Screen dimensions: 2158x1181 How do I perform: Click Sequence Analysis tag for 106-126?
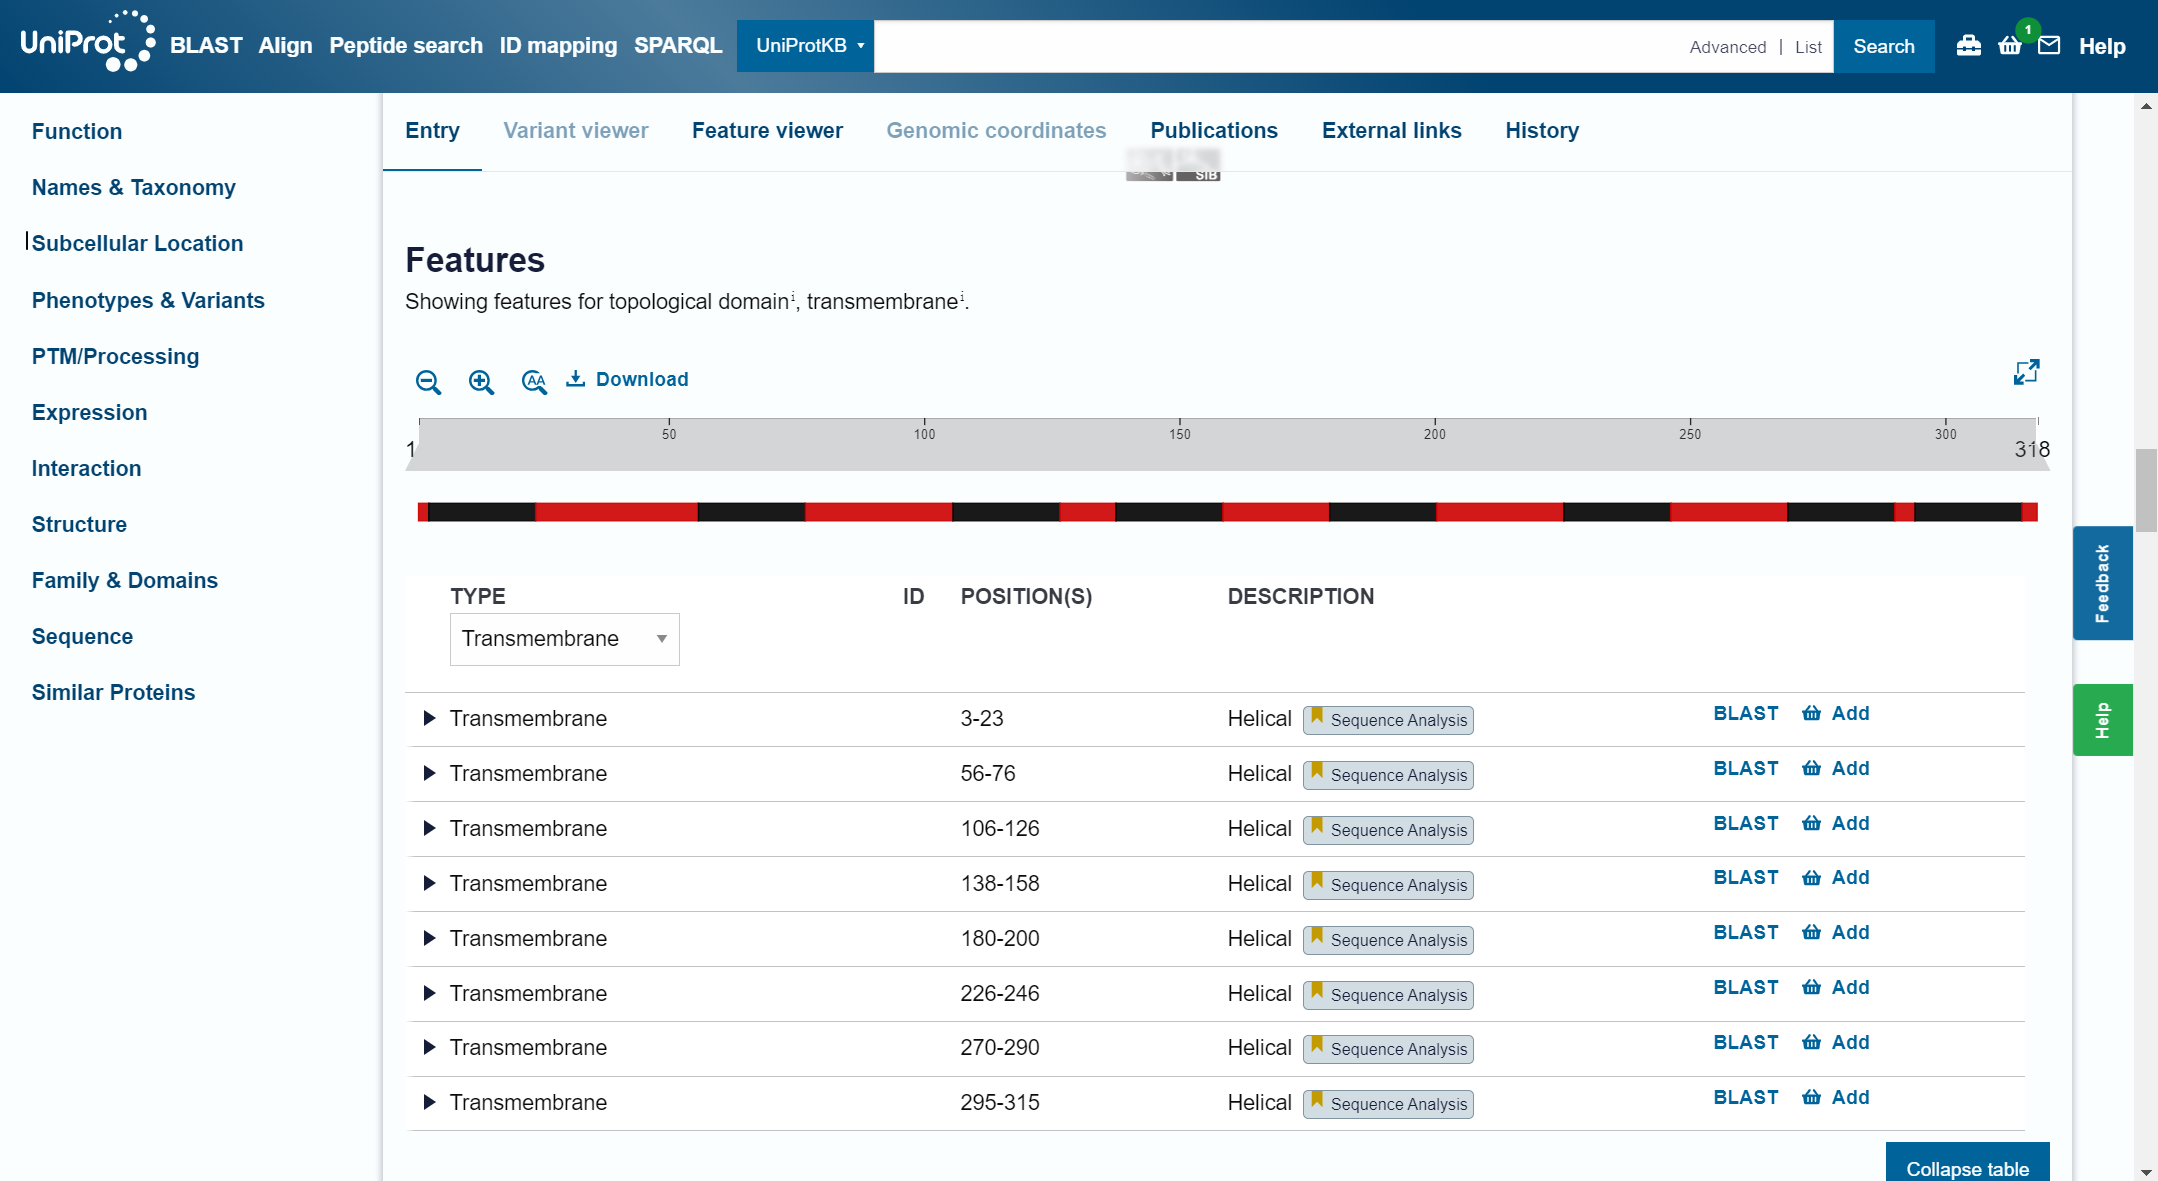(x=1388, y=830)
